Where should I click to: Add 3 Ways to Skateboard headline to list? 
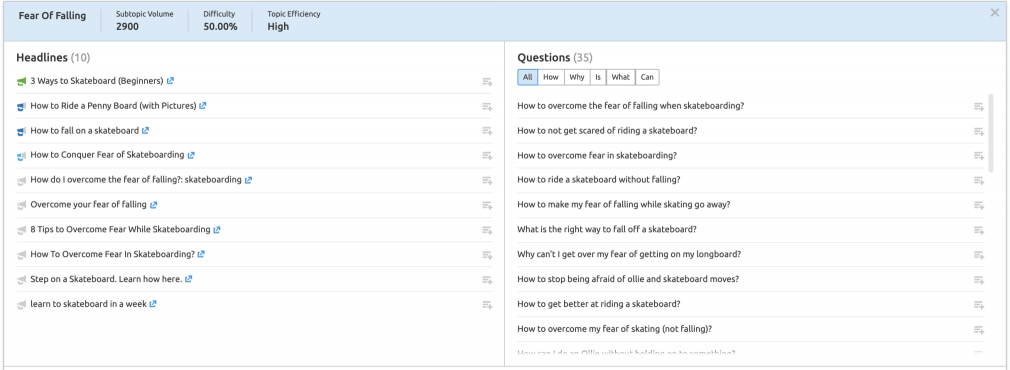click(x=488, y=82)
